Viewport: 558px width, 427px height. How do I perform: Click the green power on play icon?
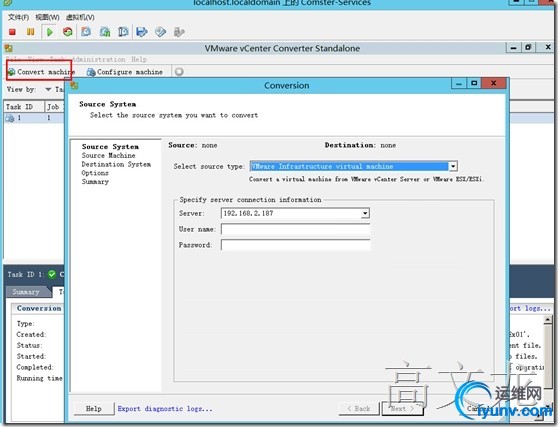click(x=49, y=32)
